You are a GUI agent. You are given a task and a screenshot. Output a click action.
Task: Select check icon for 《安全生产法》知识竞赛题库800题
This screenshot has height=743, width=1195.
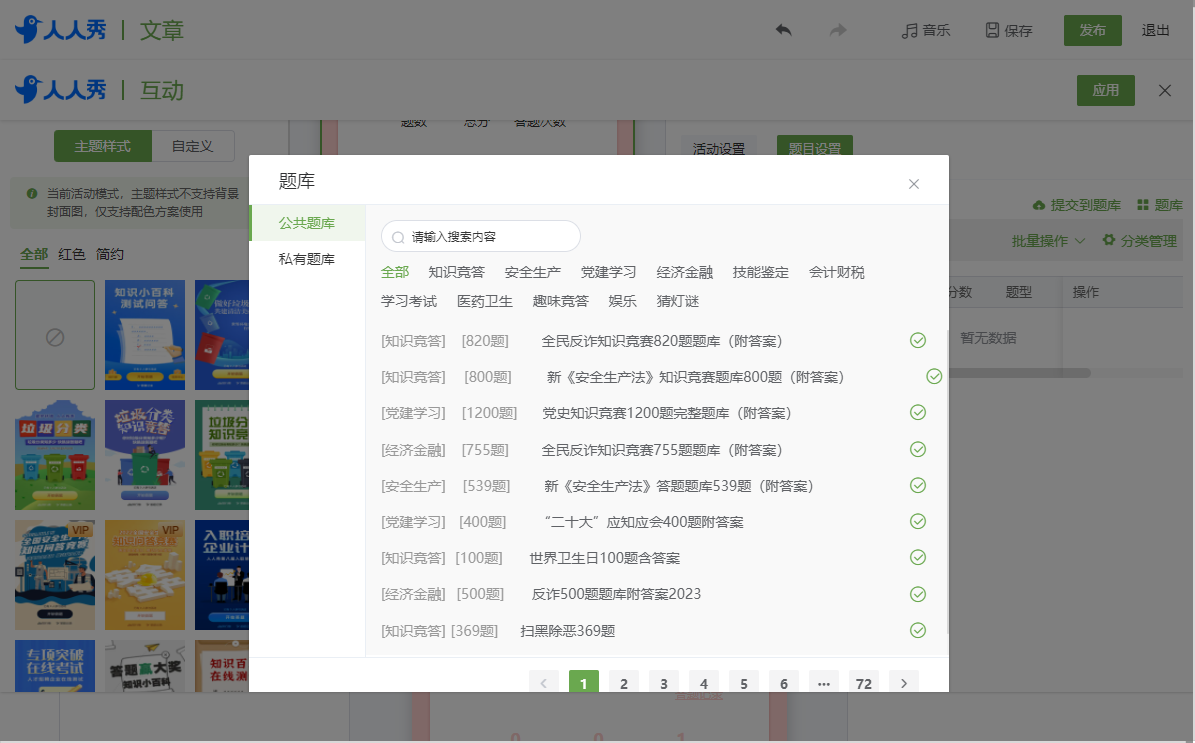[x=934, y=376]
